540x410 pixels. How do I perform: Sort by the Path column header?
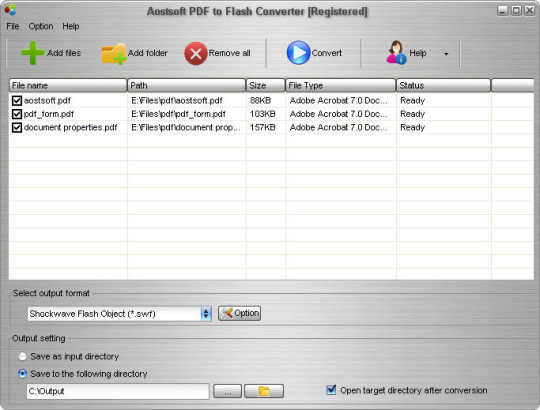(186, 85)
